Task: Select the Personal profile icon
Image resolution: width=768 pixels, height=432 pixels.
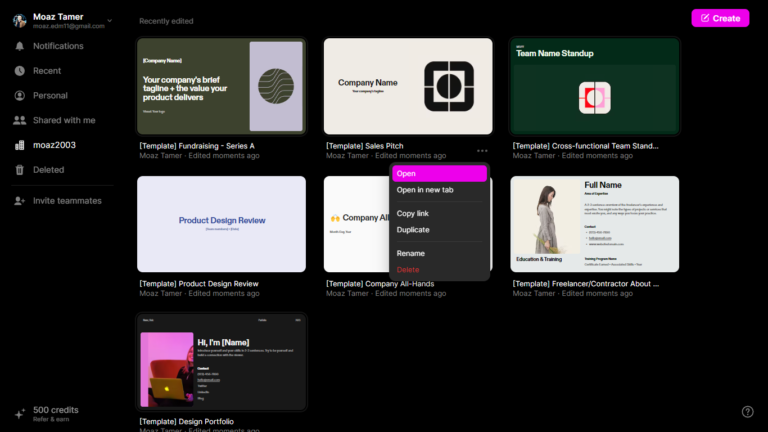Action: [x=19, y=96]
